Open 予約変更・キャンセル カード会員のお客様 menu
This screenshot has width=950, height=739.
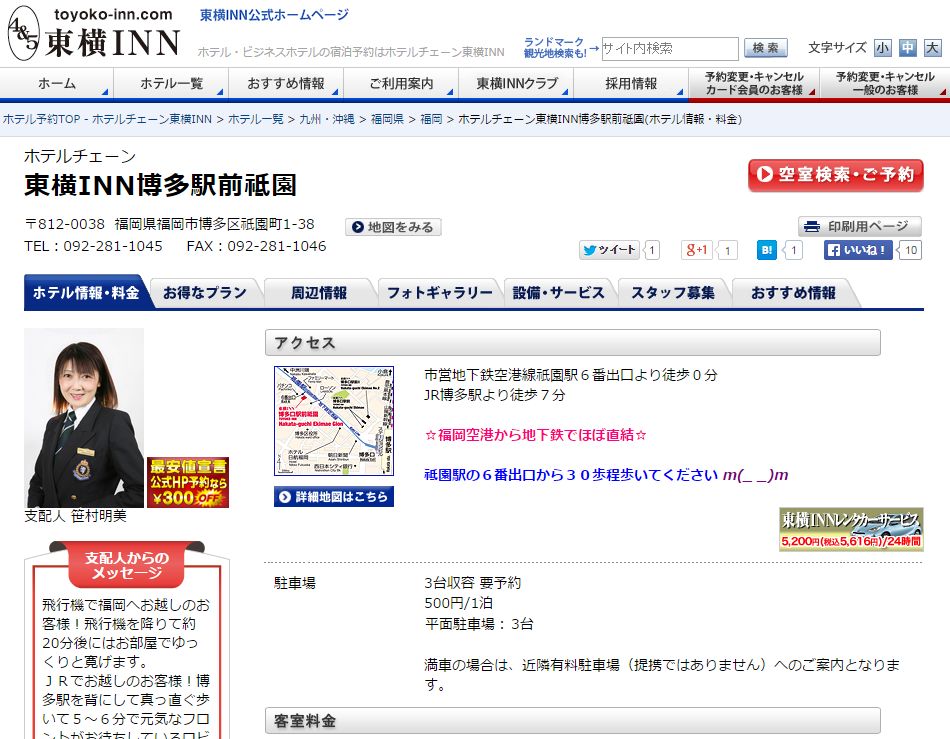[754, 84]
